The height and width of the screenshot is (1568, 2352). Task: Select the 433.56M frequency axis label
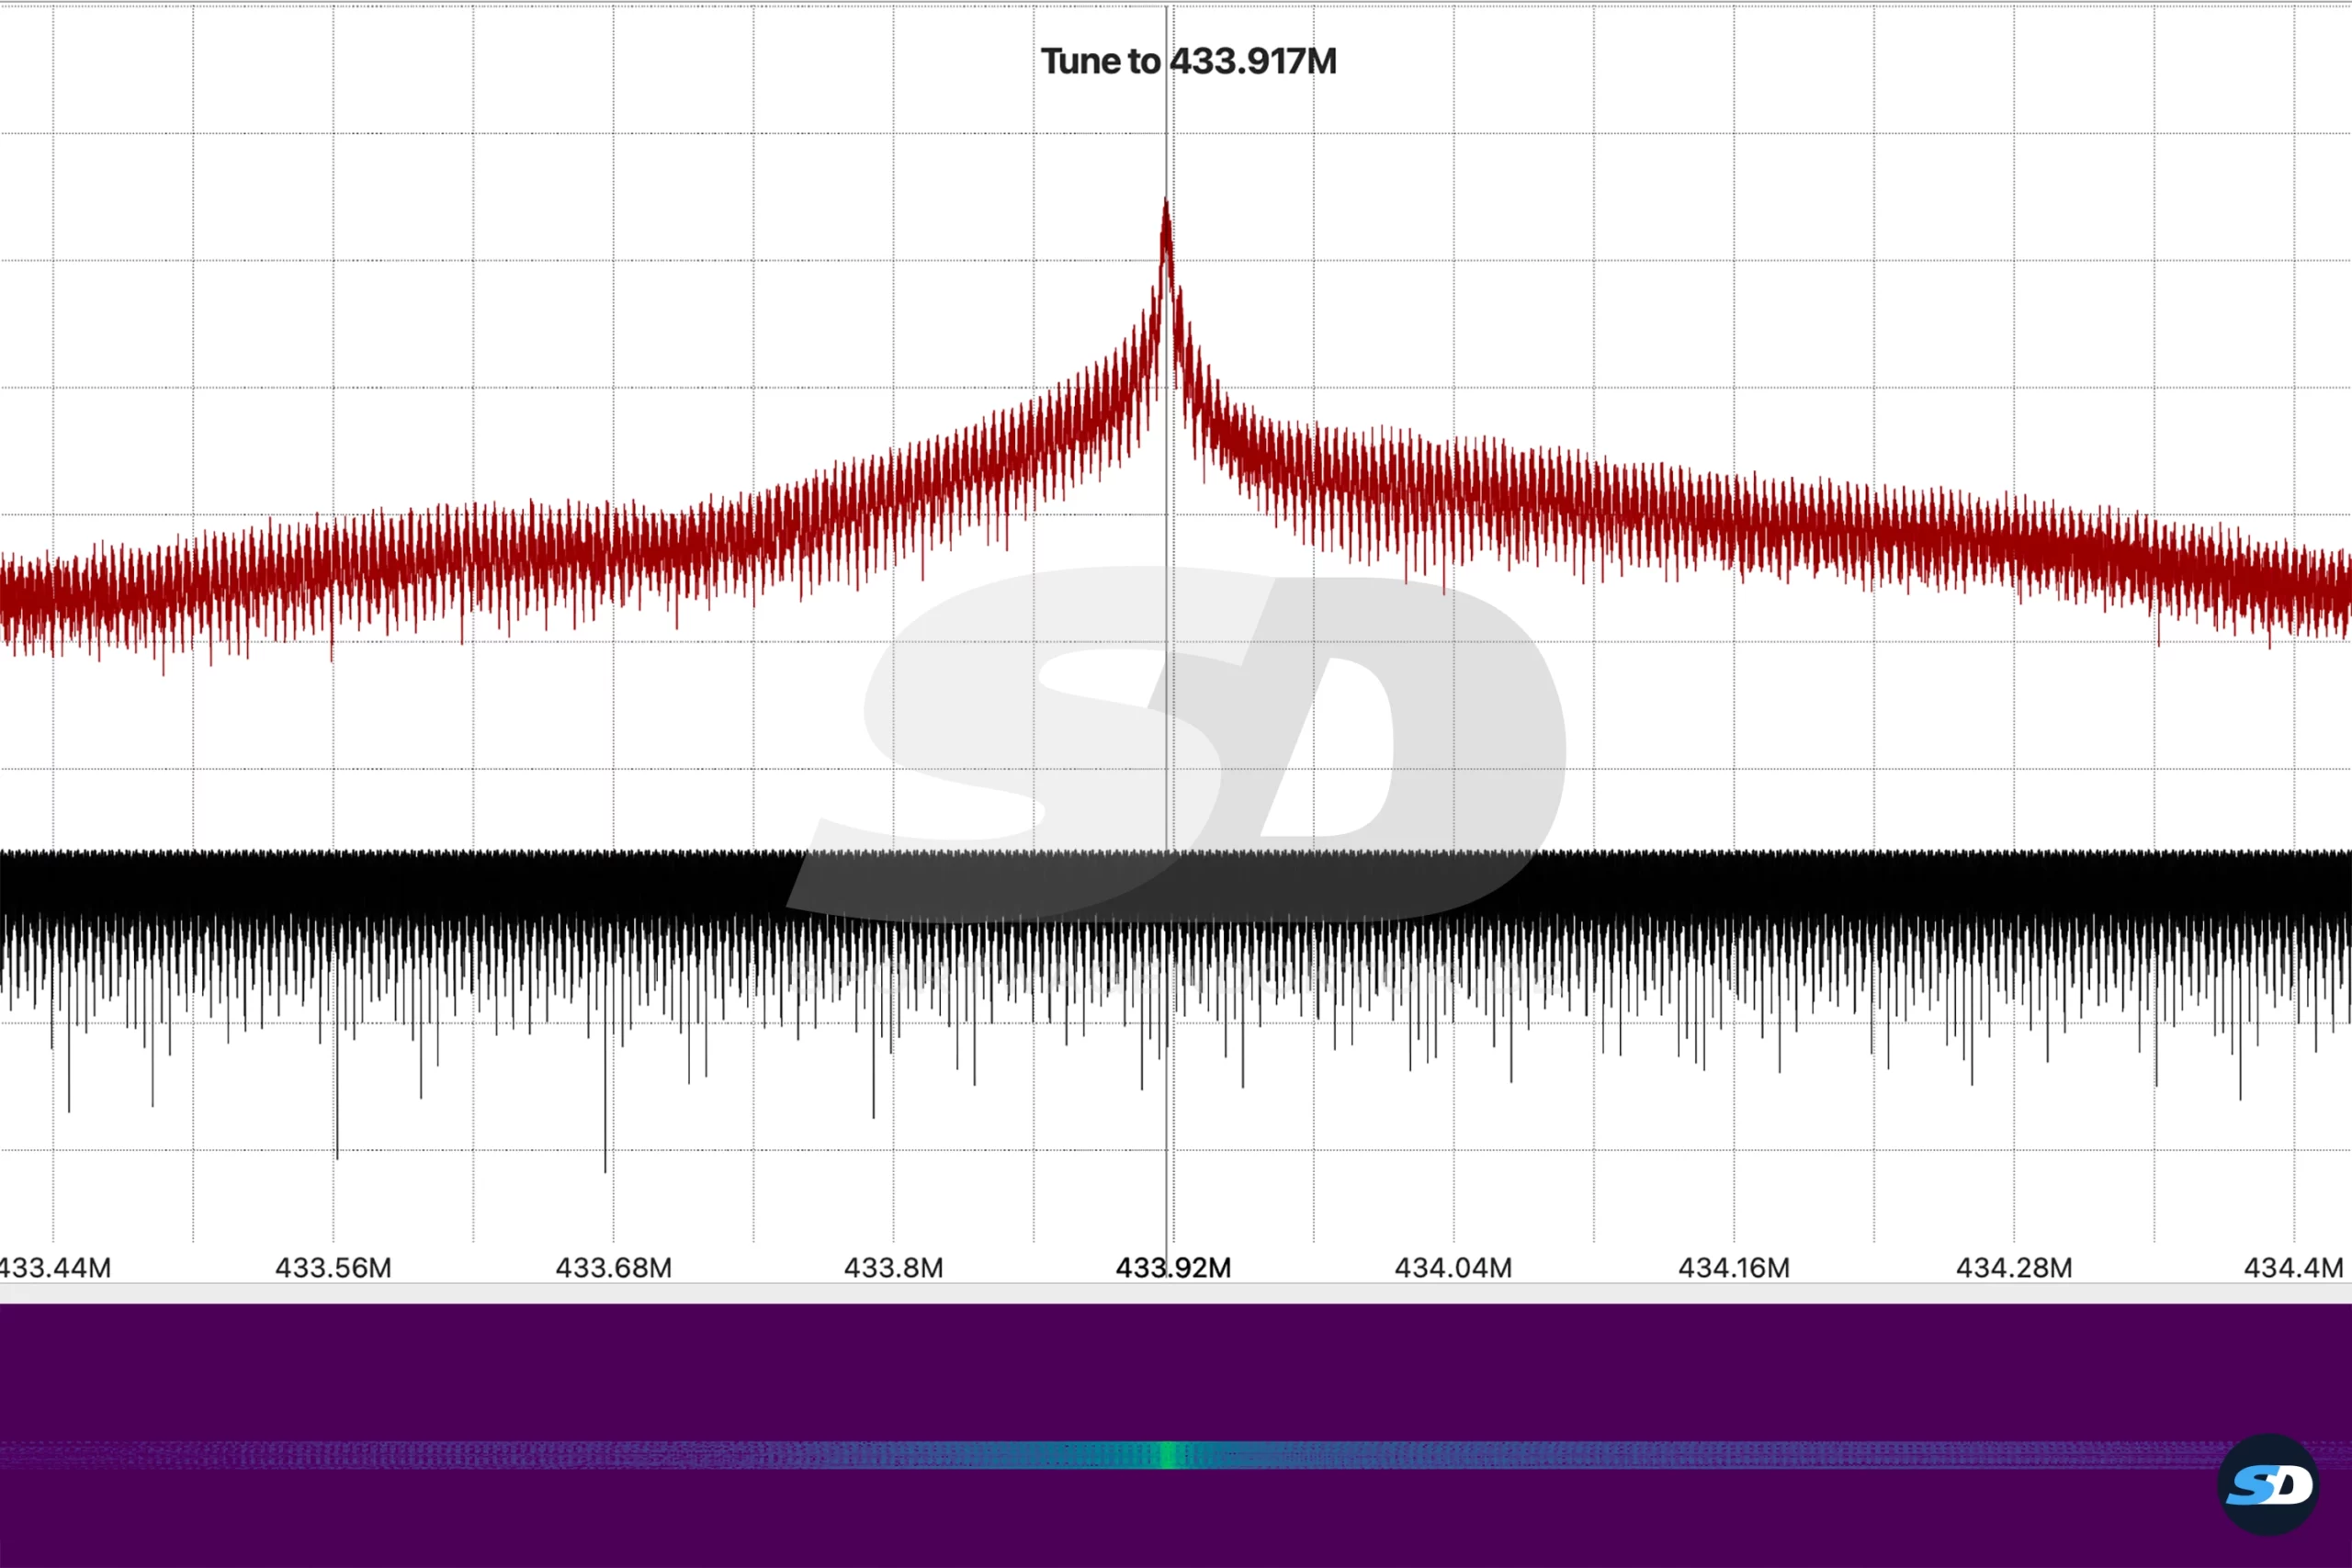(333, 1268)
